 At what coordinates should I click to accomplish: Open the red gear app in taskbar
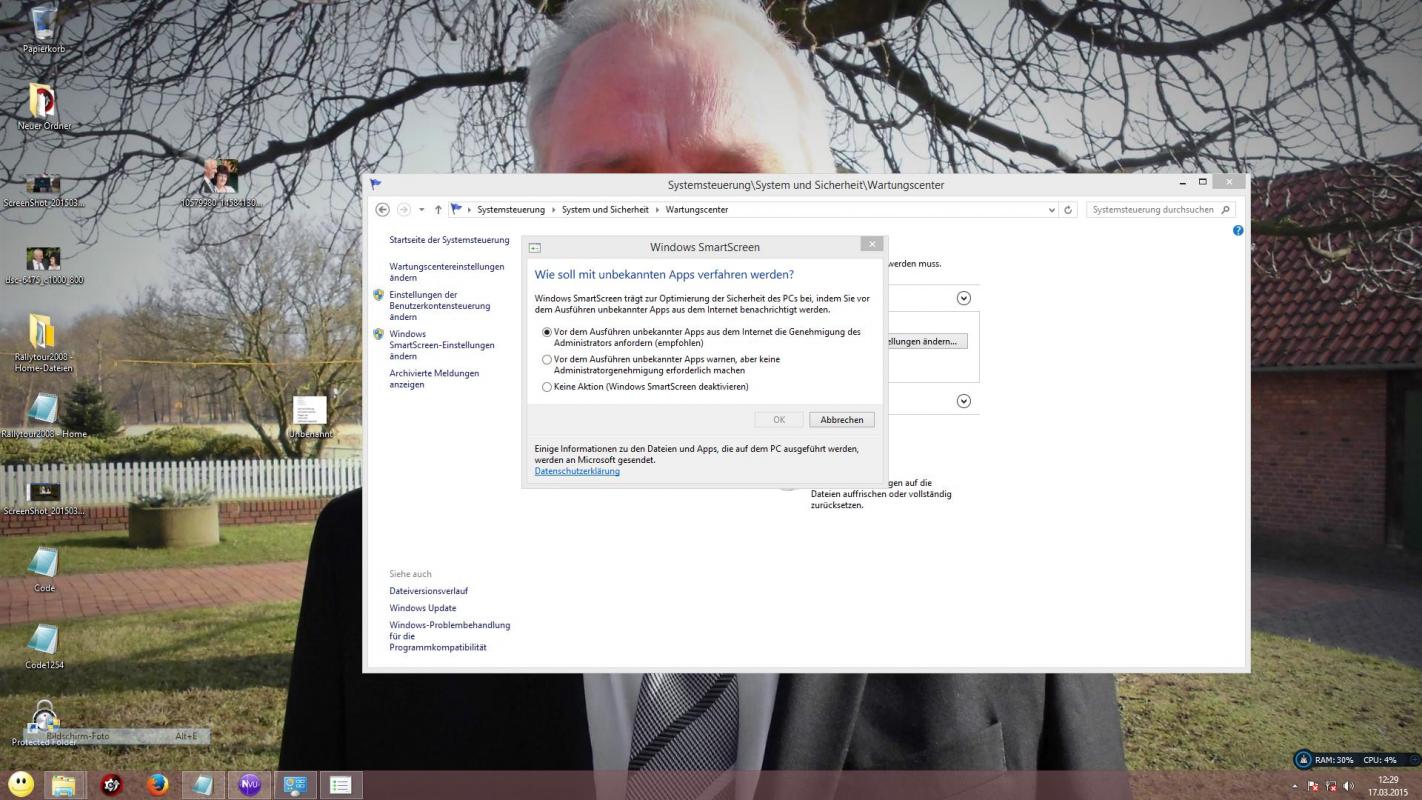coord(111,785)
